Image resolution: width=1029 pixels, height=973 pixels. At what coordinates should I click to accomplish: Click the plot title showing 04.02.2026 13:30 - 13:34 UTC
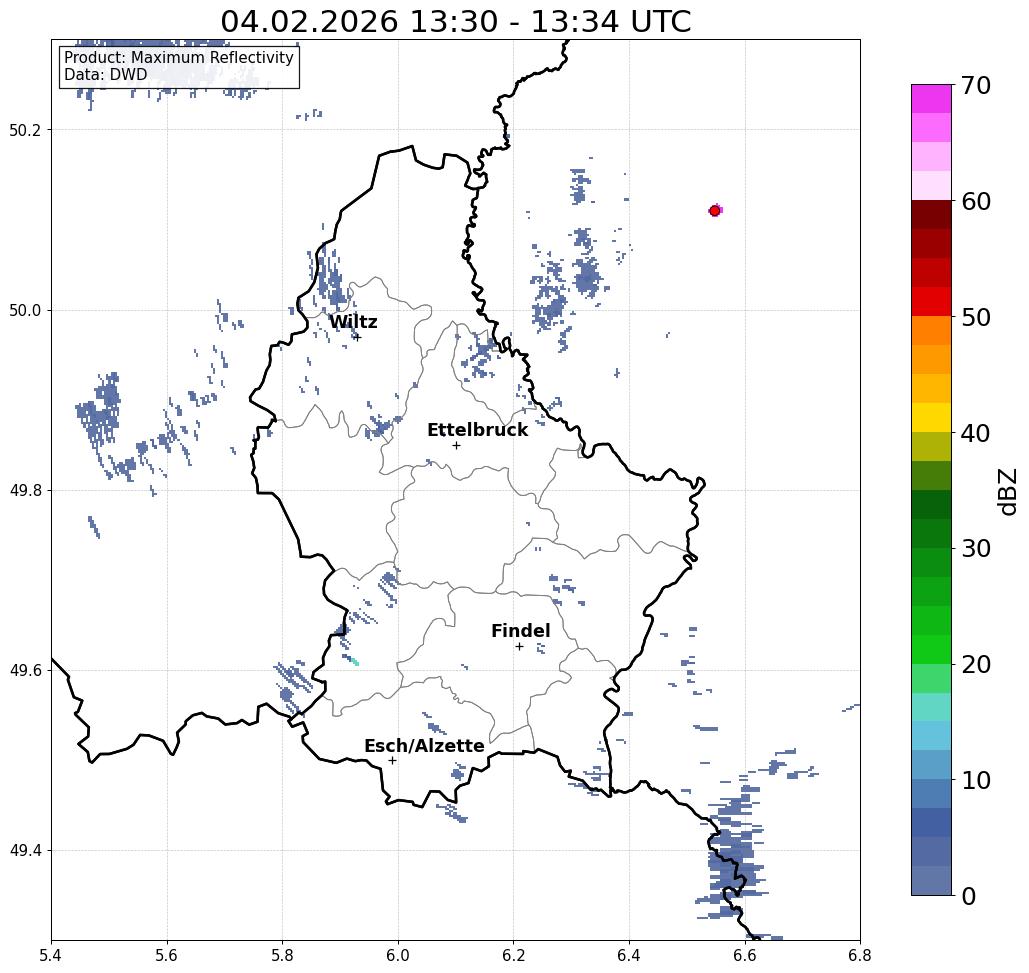(x=455, y=22)
